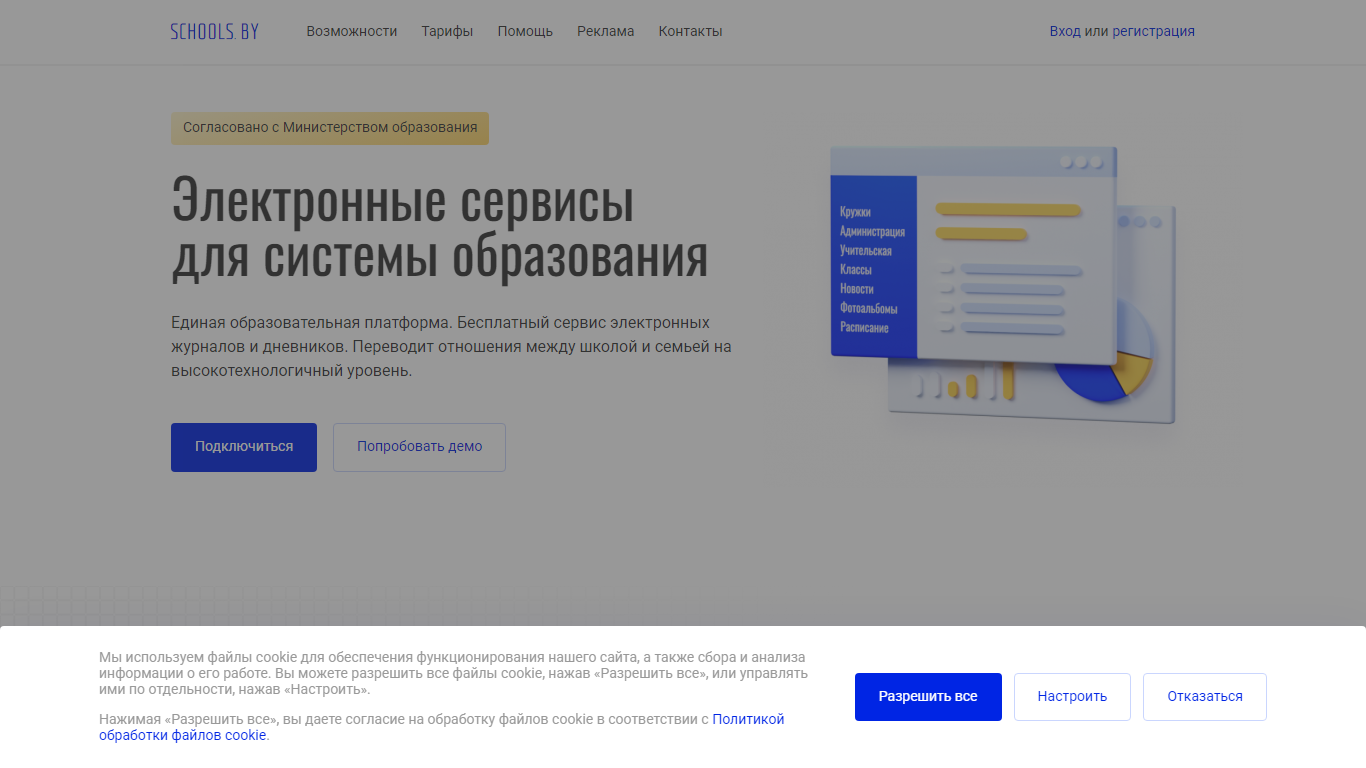Select the Реклама menu item

[605, 31]
